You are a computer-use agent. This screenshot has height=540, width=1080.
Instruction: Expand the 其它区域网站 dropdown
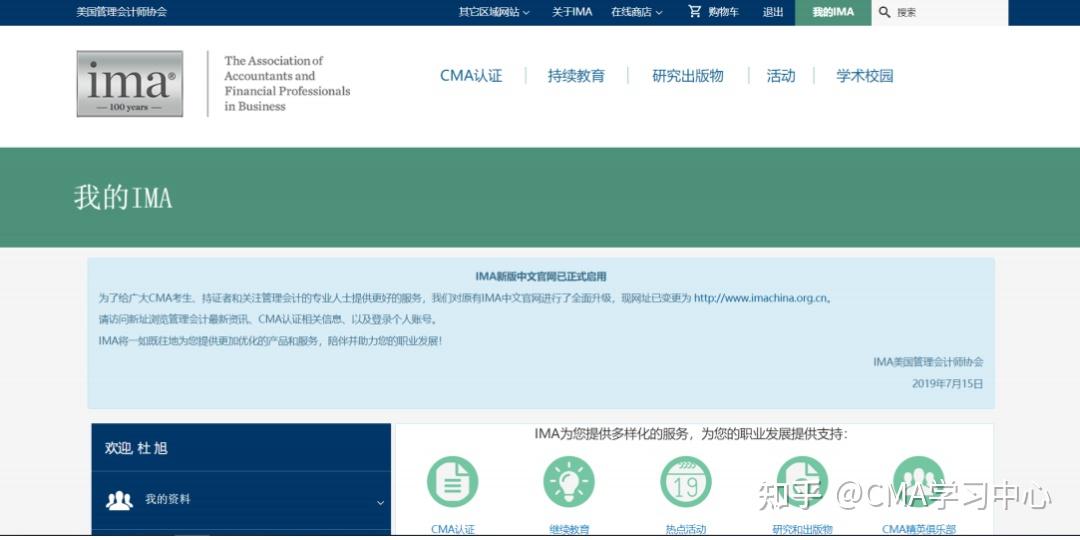pyautogui.click(x=494, y=12)
